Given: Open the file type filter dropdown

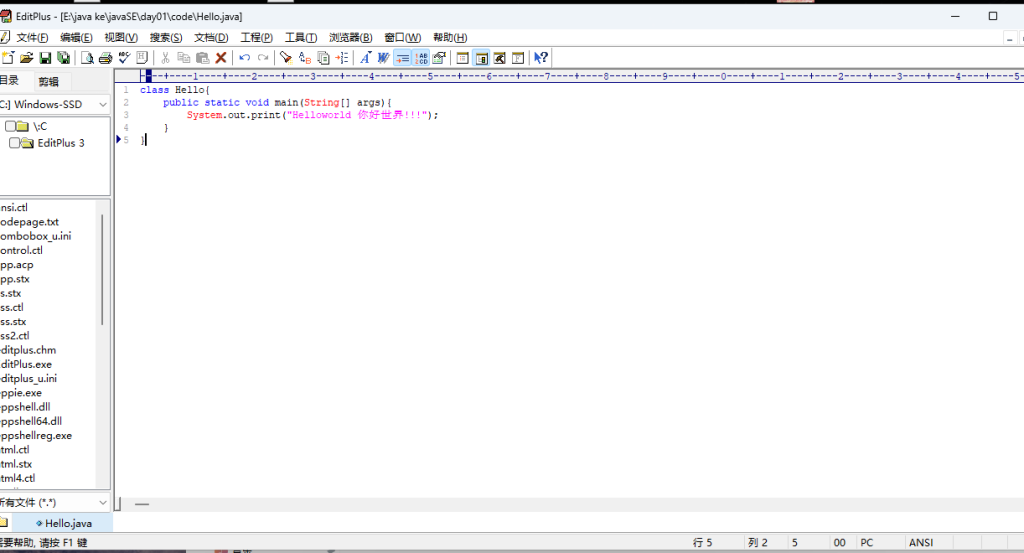Looking at the screenshot, I should (x=103, y=502).
